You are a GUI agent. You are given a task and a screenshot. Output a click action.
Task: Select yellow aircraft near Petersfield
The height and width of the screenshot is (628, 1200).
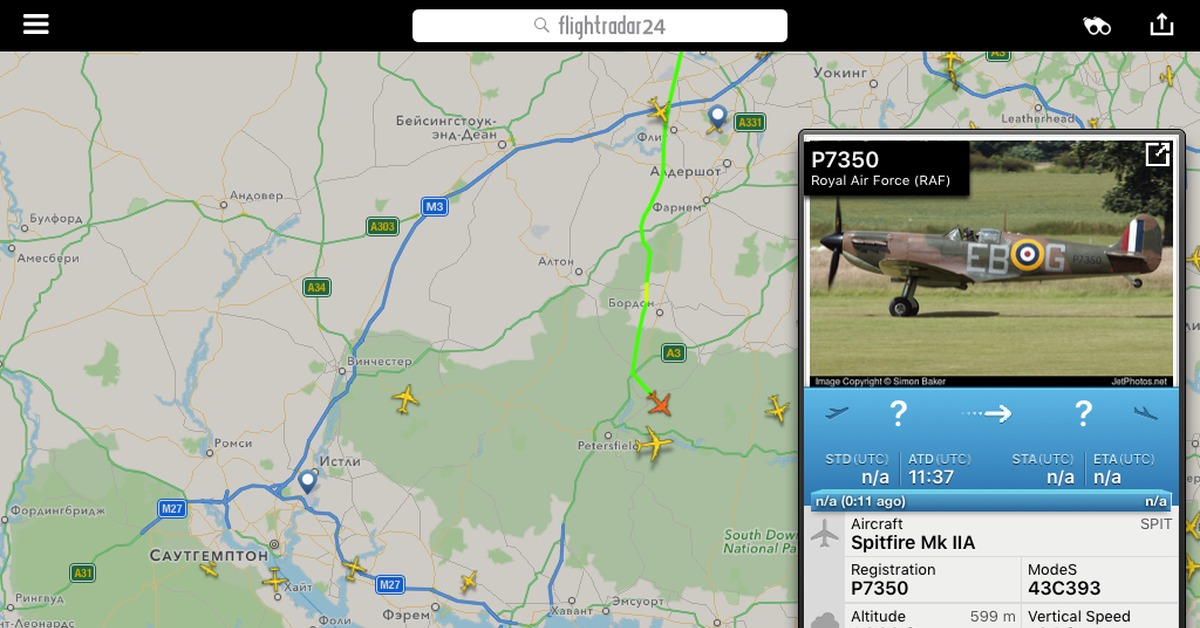653,443
